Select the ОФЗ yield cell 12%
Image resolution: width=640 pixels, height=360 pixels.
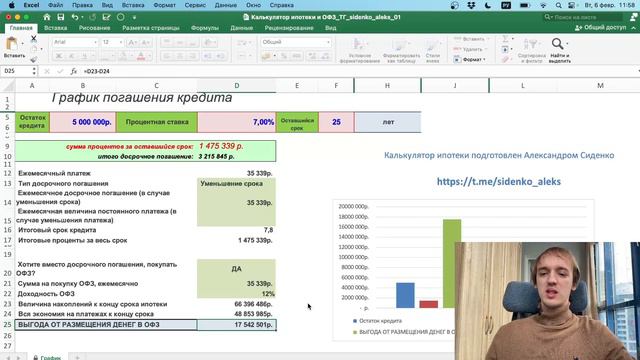[236, 294]
